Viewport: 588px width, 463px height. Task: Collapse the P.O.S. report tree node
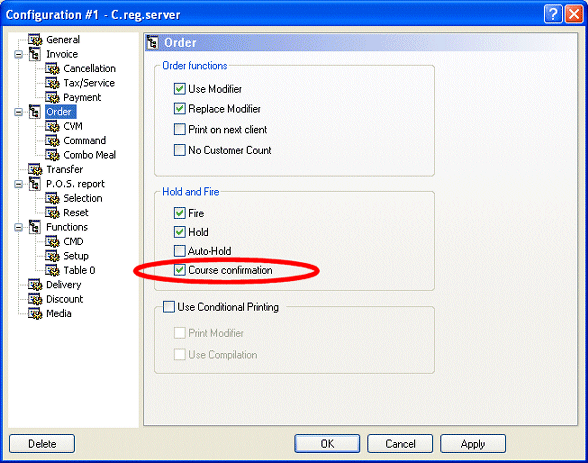point(18,184)
